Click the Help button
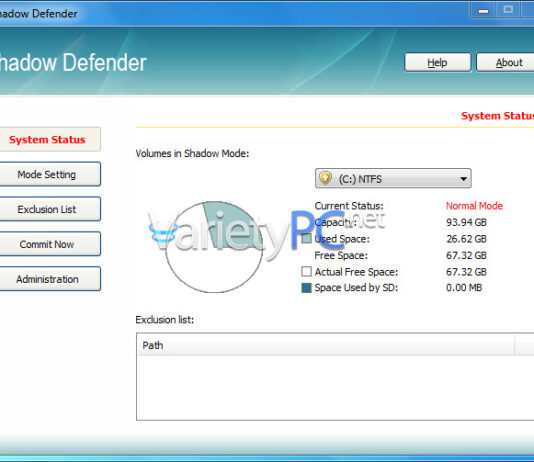This screenshot has width=534, height=462. 438,62
